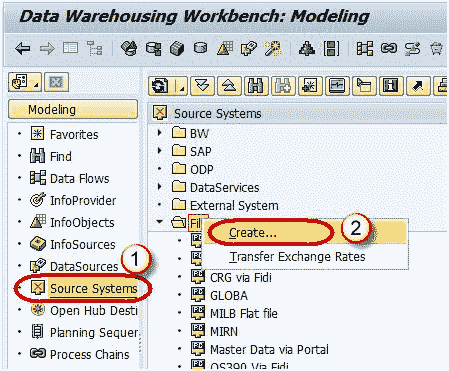Click the Back arrow in the toolbar
The width and height of the screenshot is (449, 371).
(22, 49)
